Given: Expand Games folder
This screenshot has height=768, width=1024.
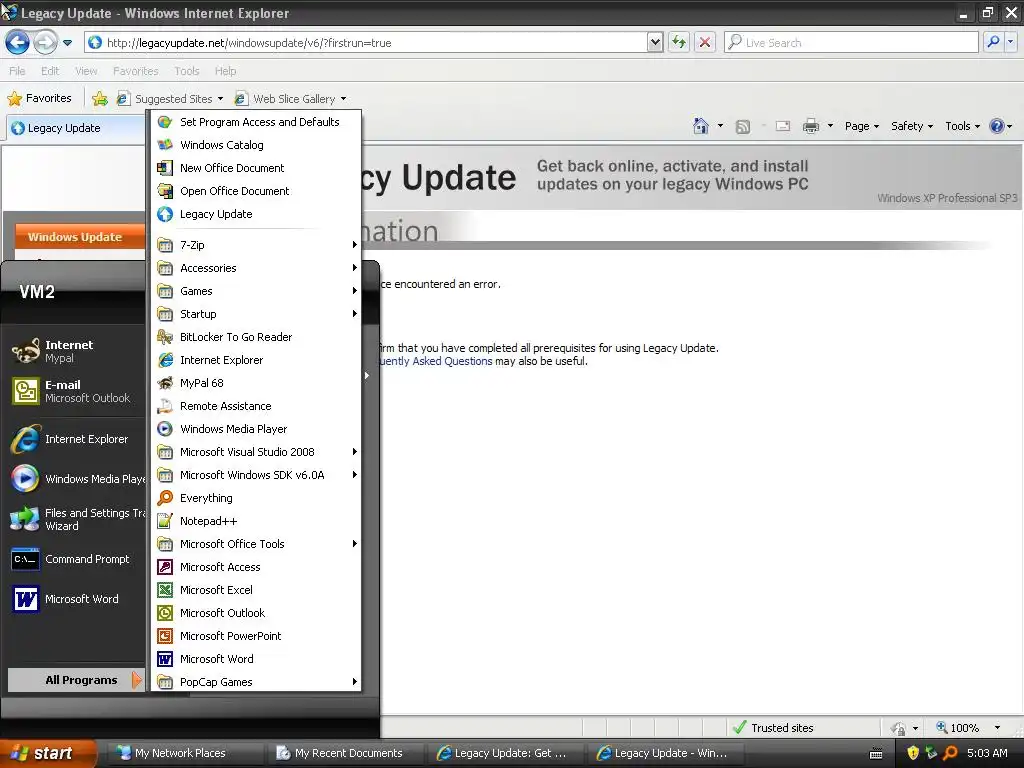Looking at the screenshot, I should tap(256, 291).
